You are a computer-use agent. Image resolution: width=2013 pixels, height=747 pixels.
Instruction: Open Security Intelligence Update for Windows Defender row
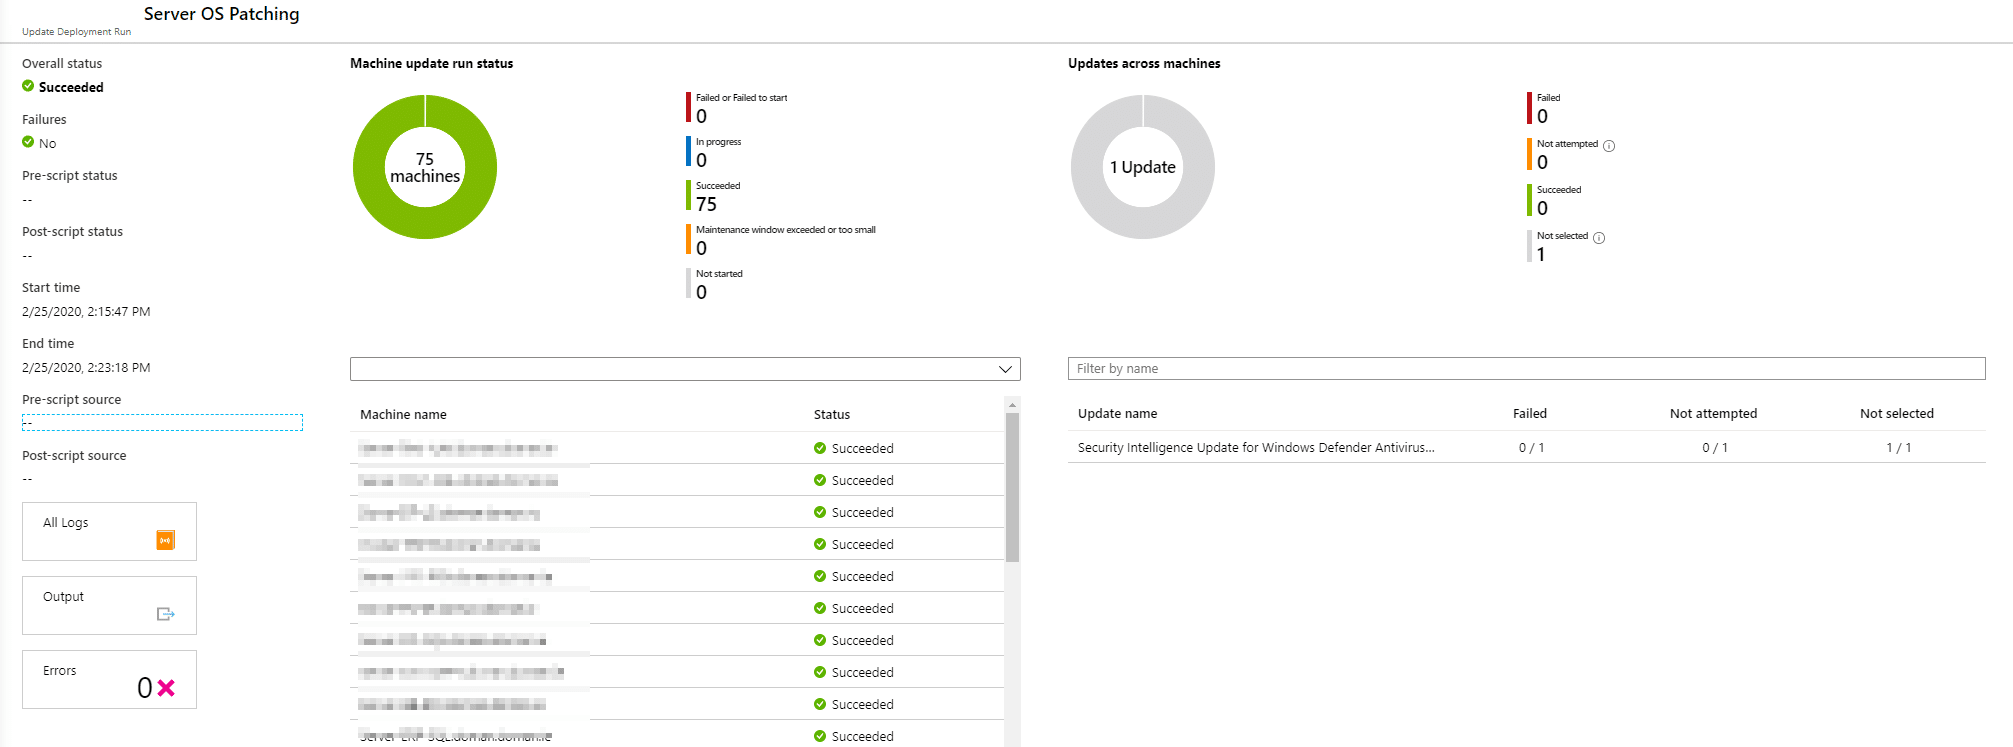1526,447
